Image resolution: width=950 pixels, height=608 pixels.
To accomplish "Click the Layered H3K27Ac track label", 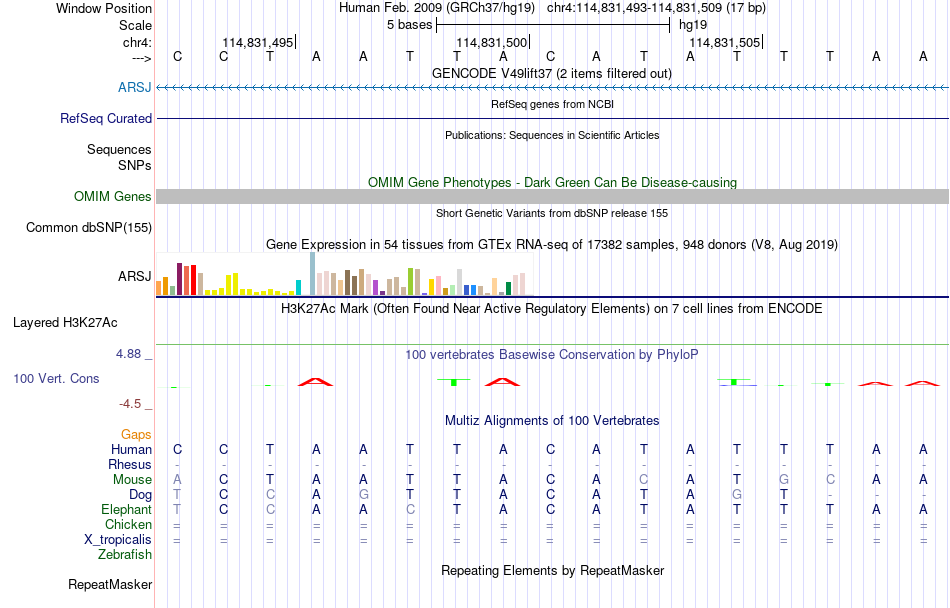I will pos(65,322).
